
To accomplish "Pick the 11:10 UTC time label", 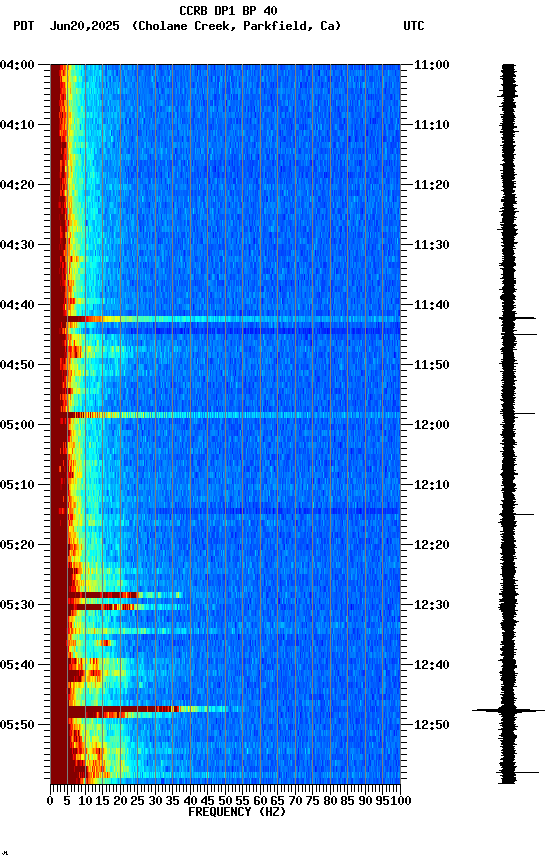I will (x=432, y=125).
